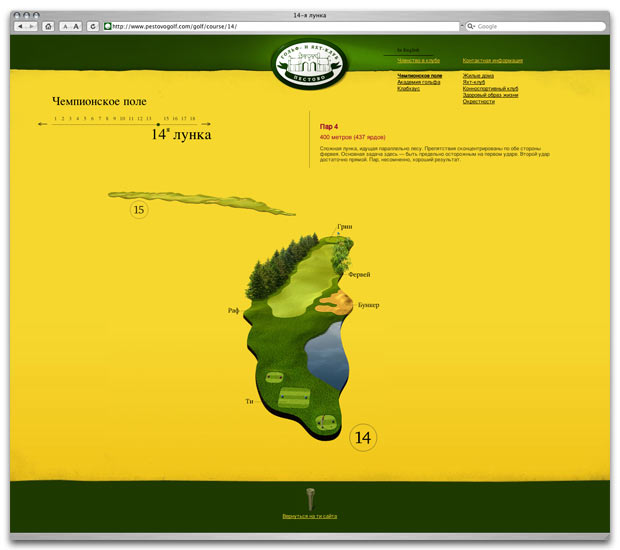The image size is (620, 550).
Task: Open the 'Членство в клубе' navigation item
Action: [418, 60]
